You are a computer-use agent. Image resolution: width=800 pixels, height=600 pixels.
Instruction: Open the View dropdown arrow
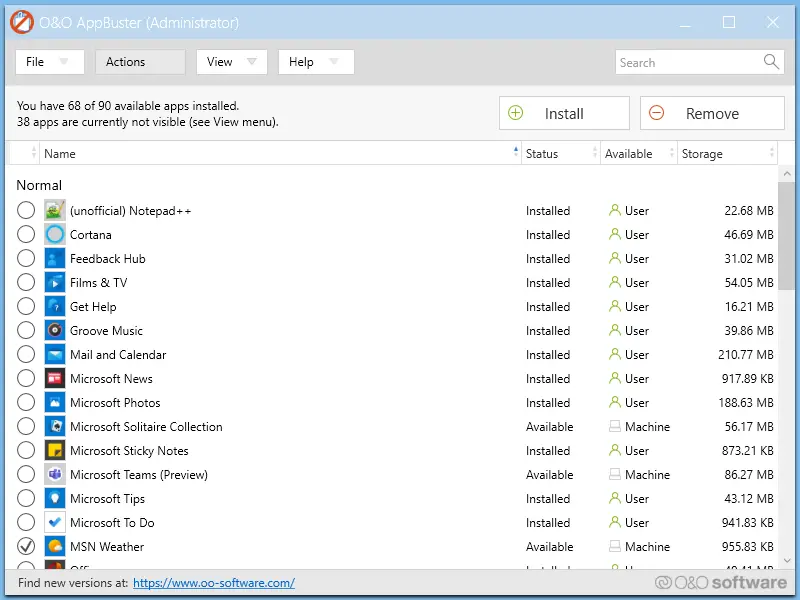(252, 62)
